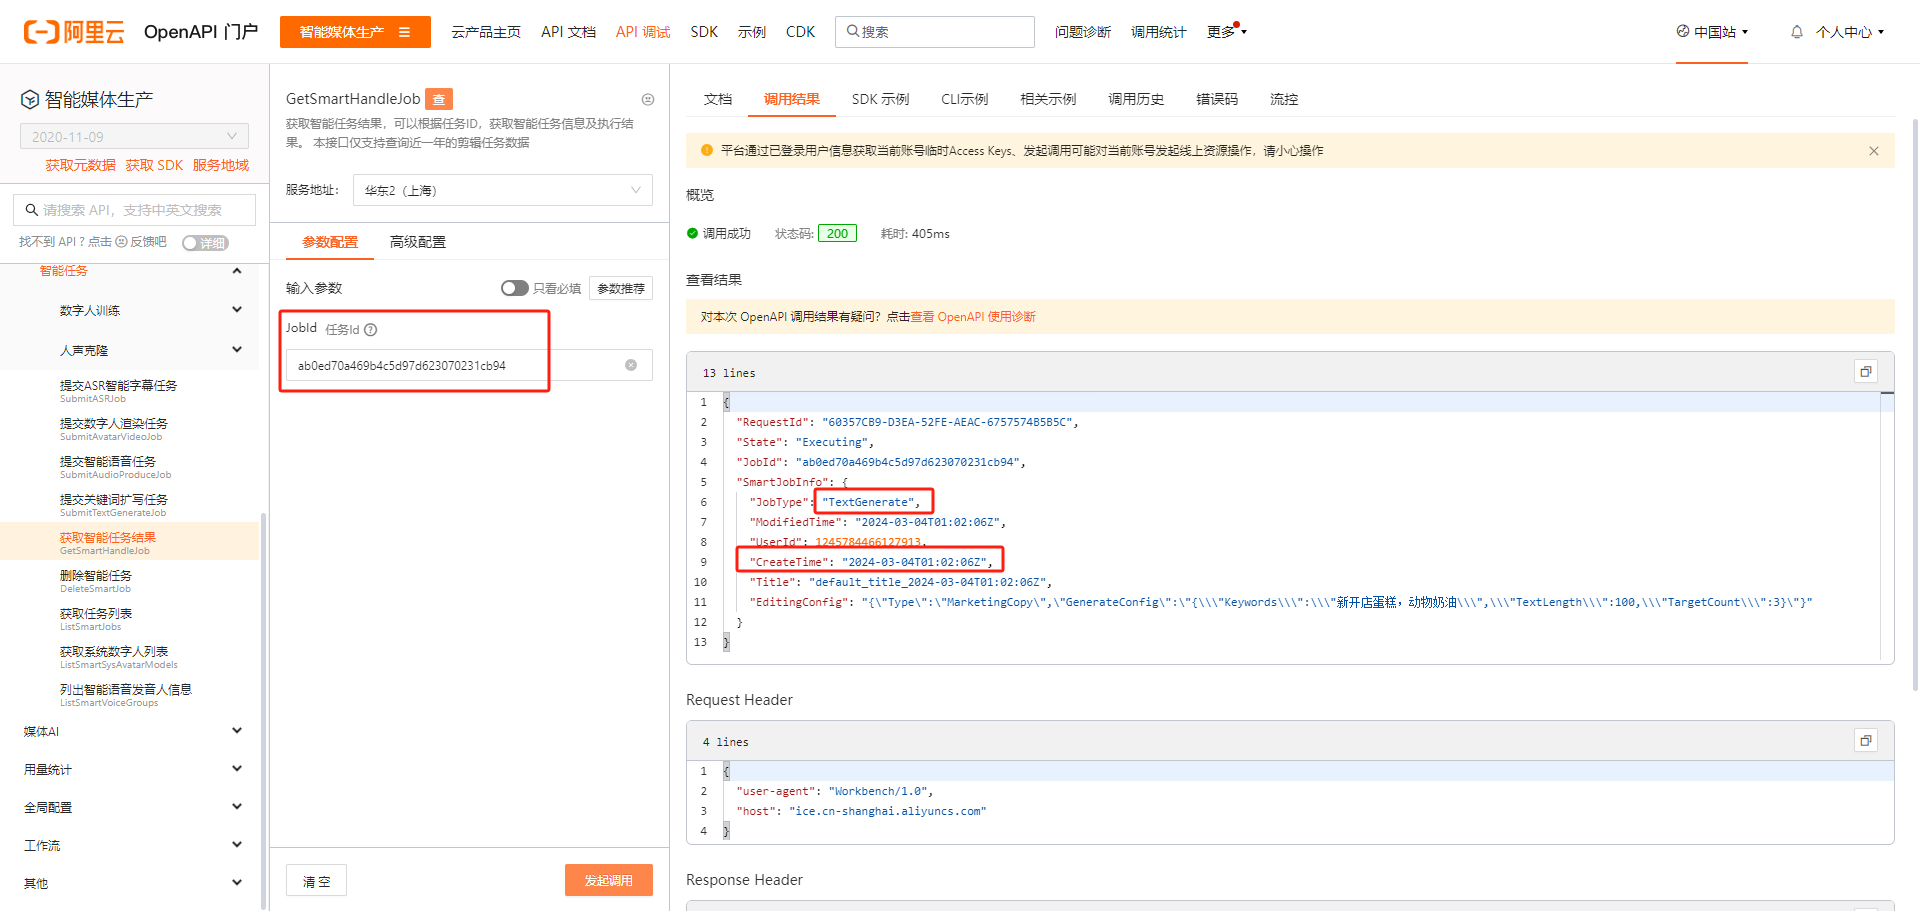This screenshot has height=911, width=1920.
Task: Click the green success check icon
Action: pyautogui.click(x=692, y=234)
